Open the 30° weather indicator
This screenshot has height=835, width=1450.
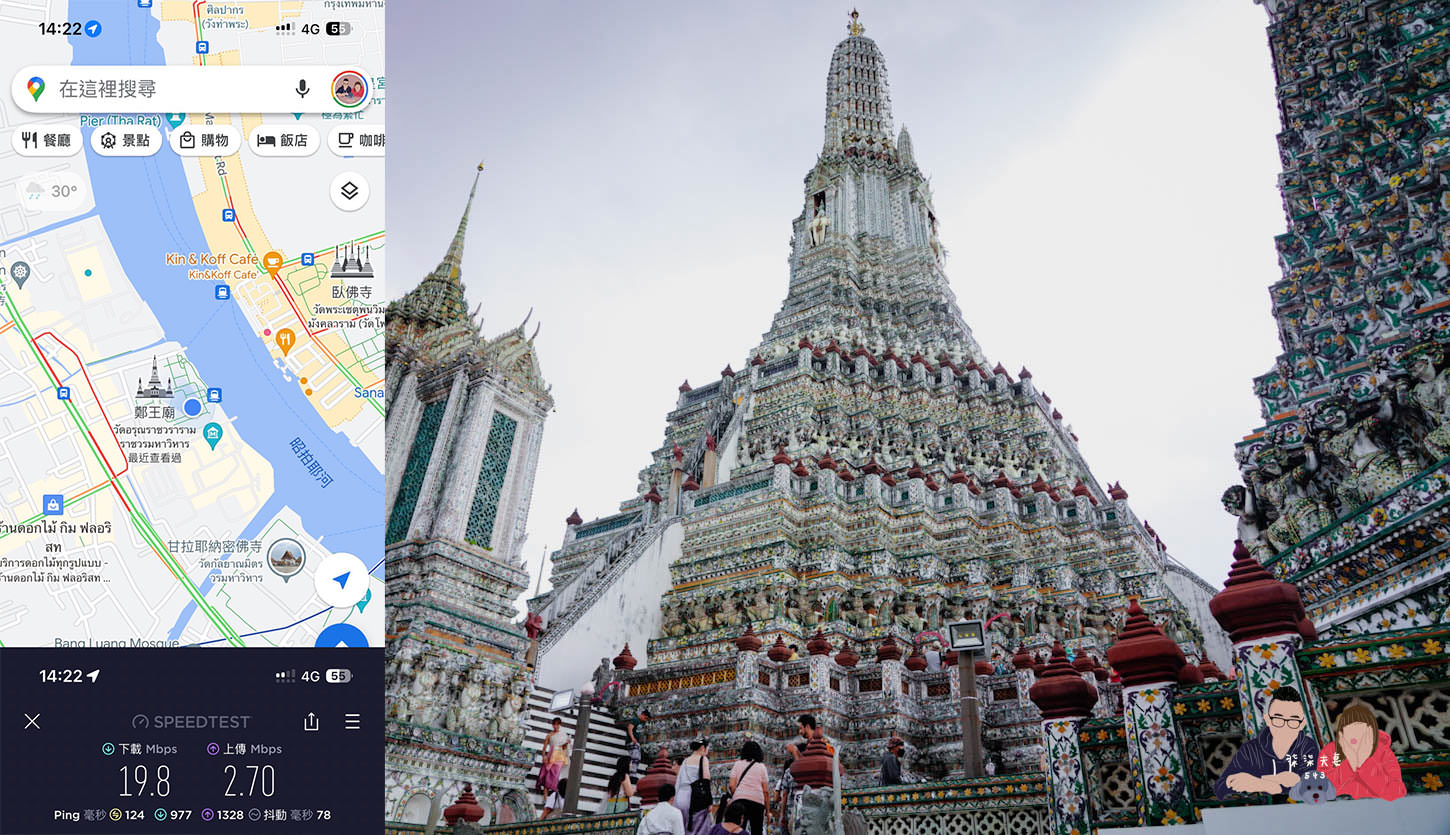tap(52, 191)
